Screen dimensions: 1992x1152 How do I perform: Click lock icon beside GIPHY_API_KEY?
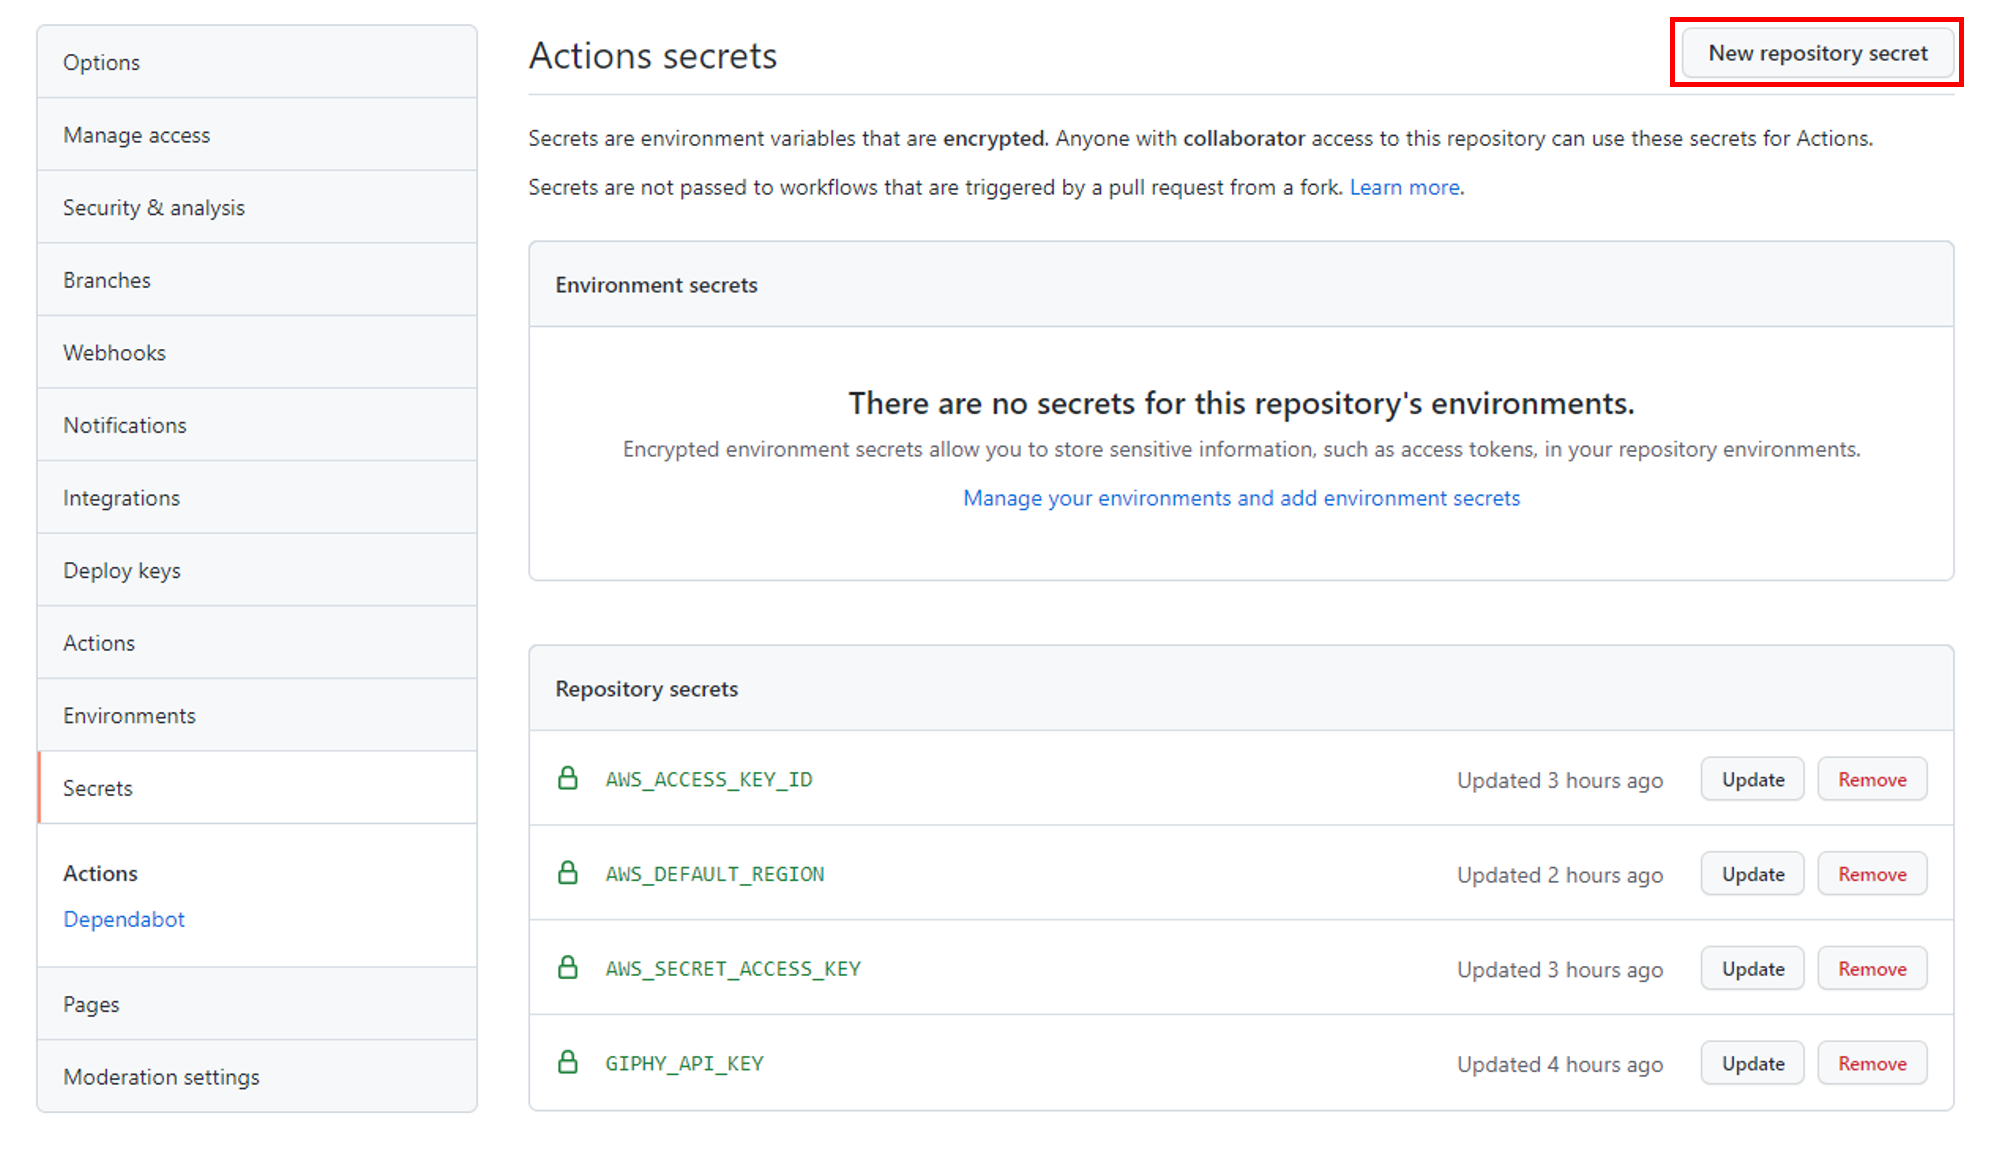coord(567,1062)
